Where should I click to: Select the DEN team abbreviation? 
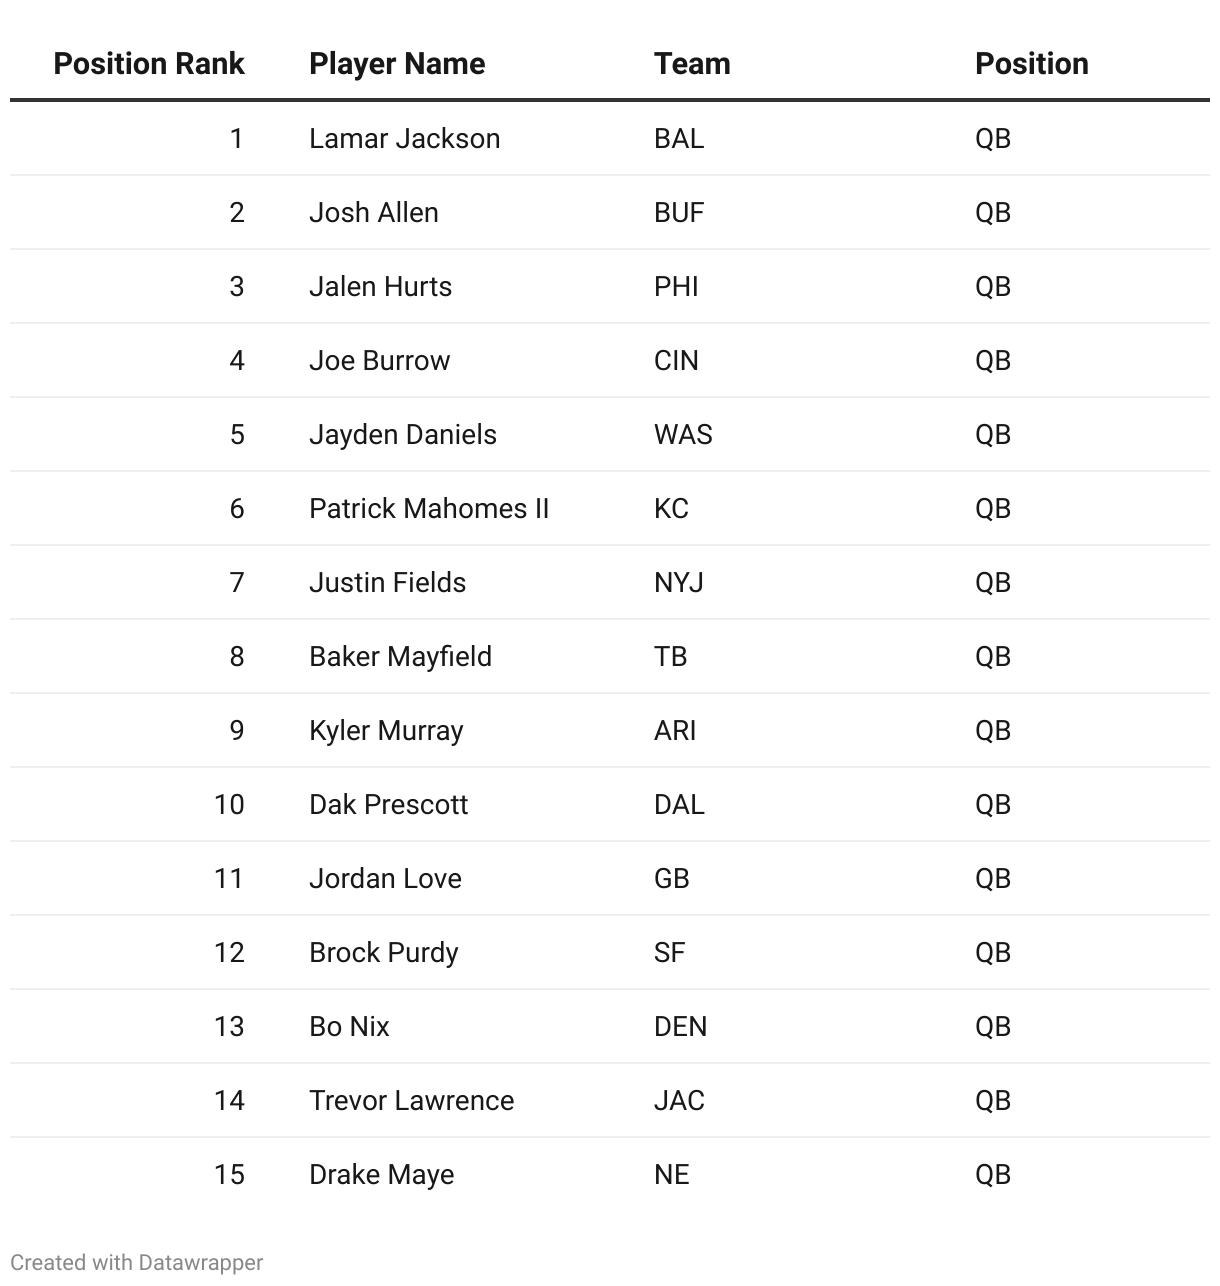[680, 1026]
